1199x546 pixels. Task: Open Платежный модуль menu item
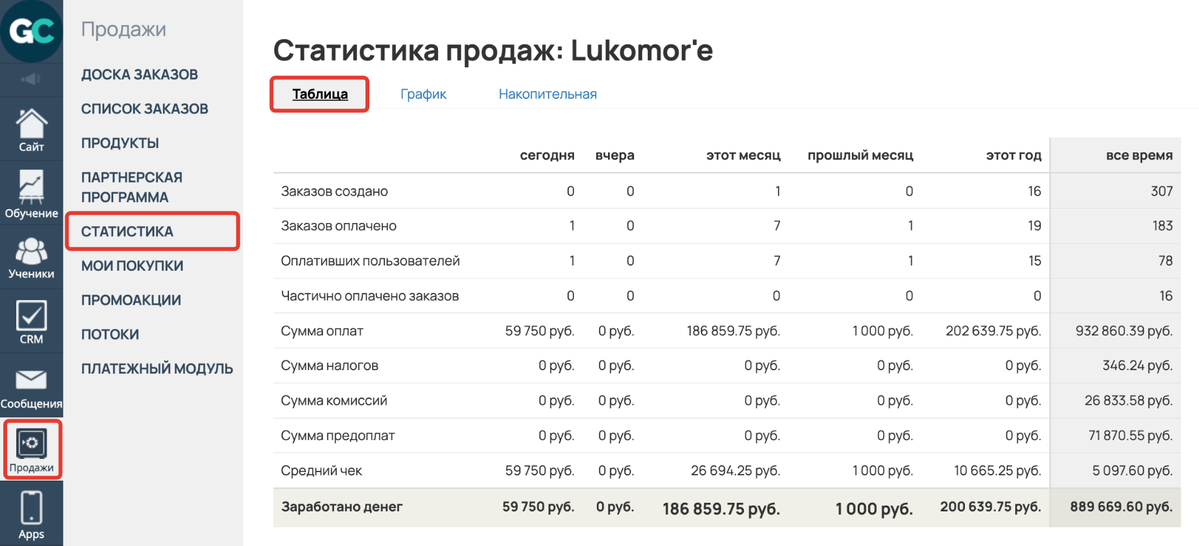(157, 369)
